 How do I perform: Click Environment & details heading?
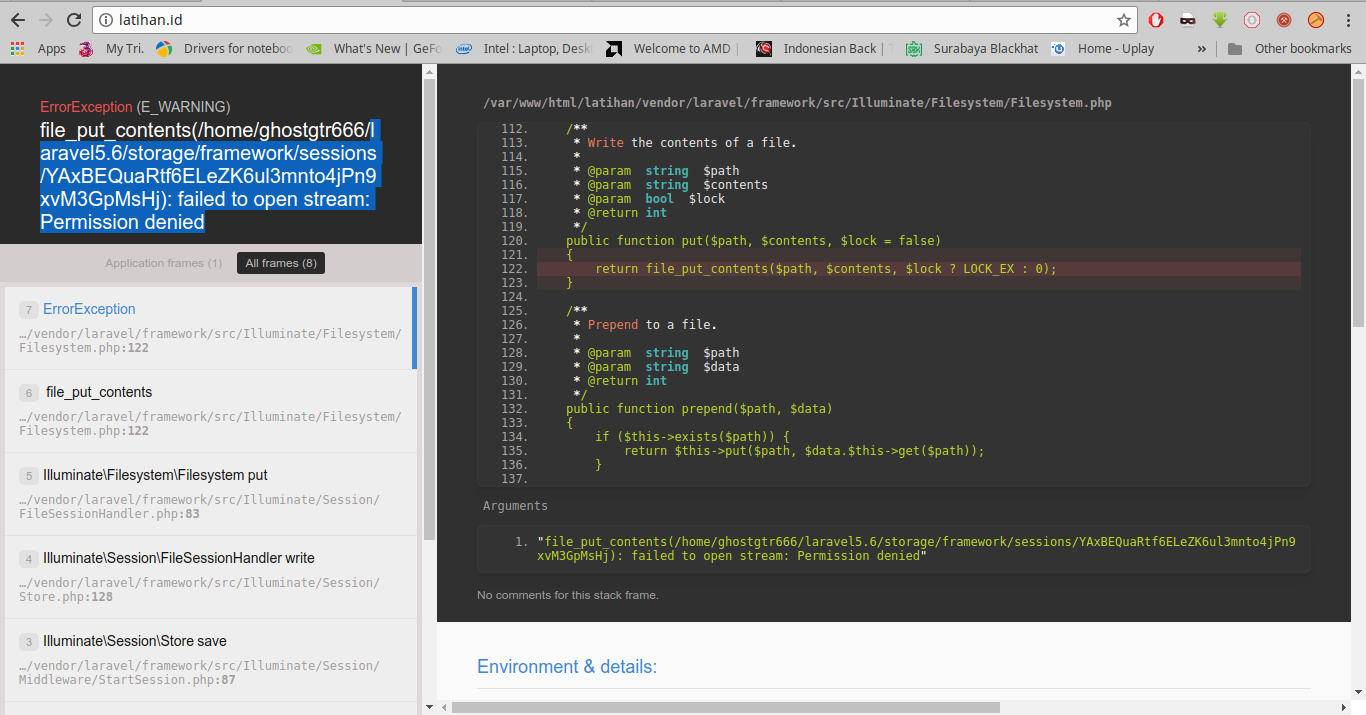tap(567, 667)
